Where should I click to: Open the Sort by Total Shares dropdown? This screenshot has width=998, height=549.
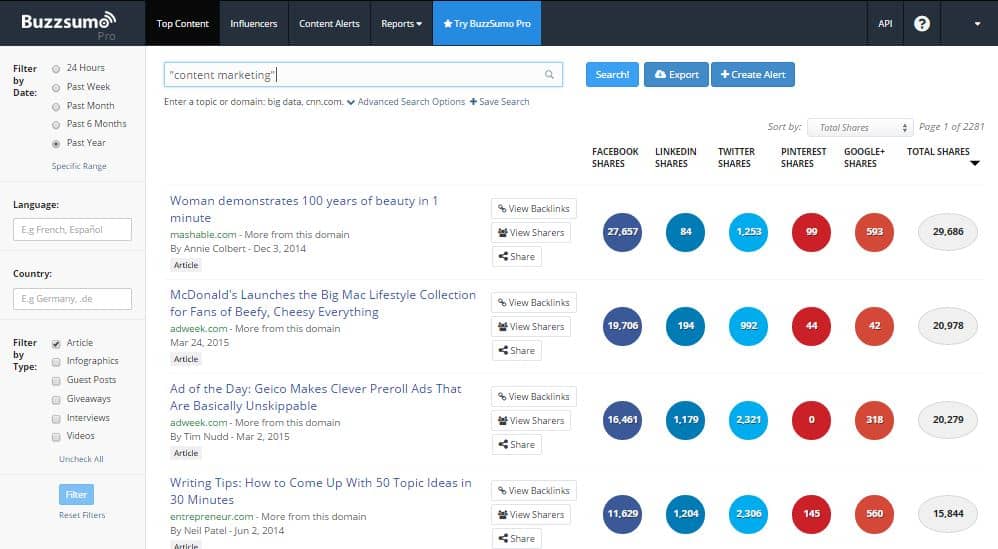pyautogui.click(x=860, y=128)
